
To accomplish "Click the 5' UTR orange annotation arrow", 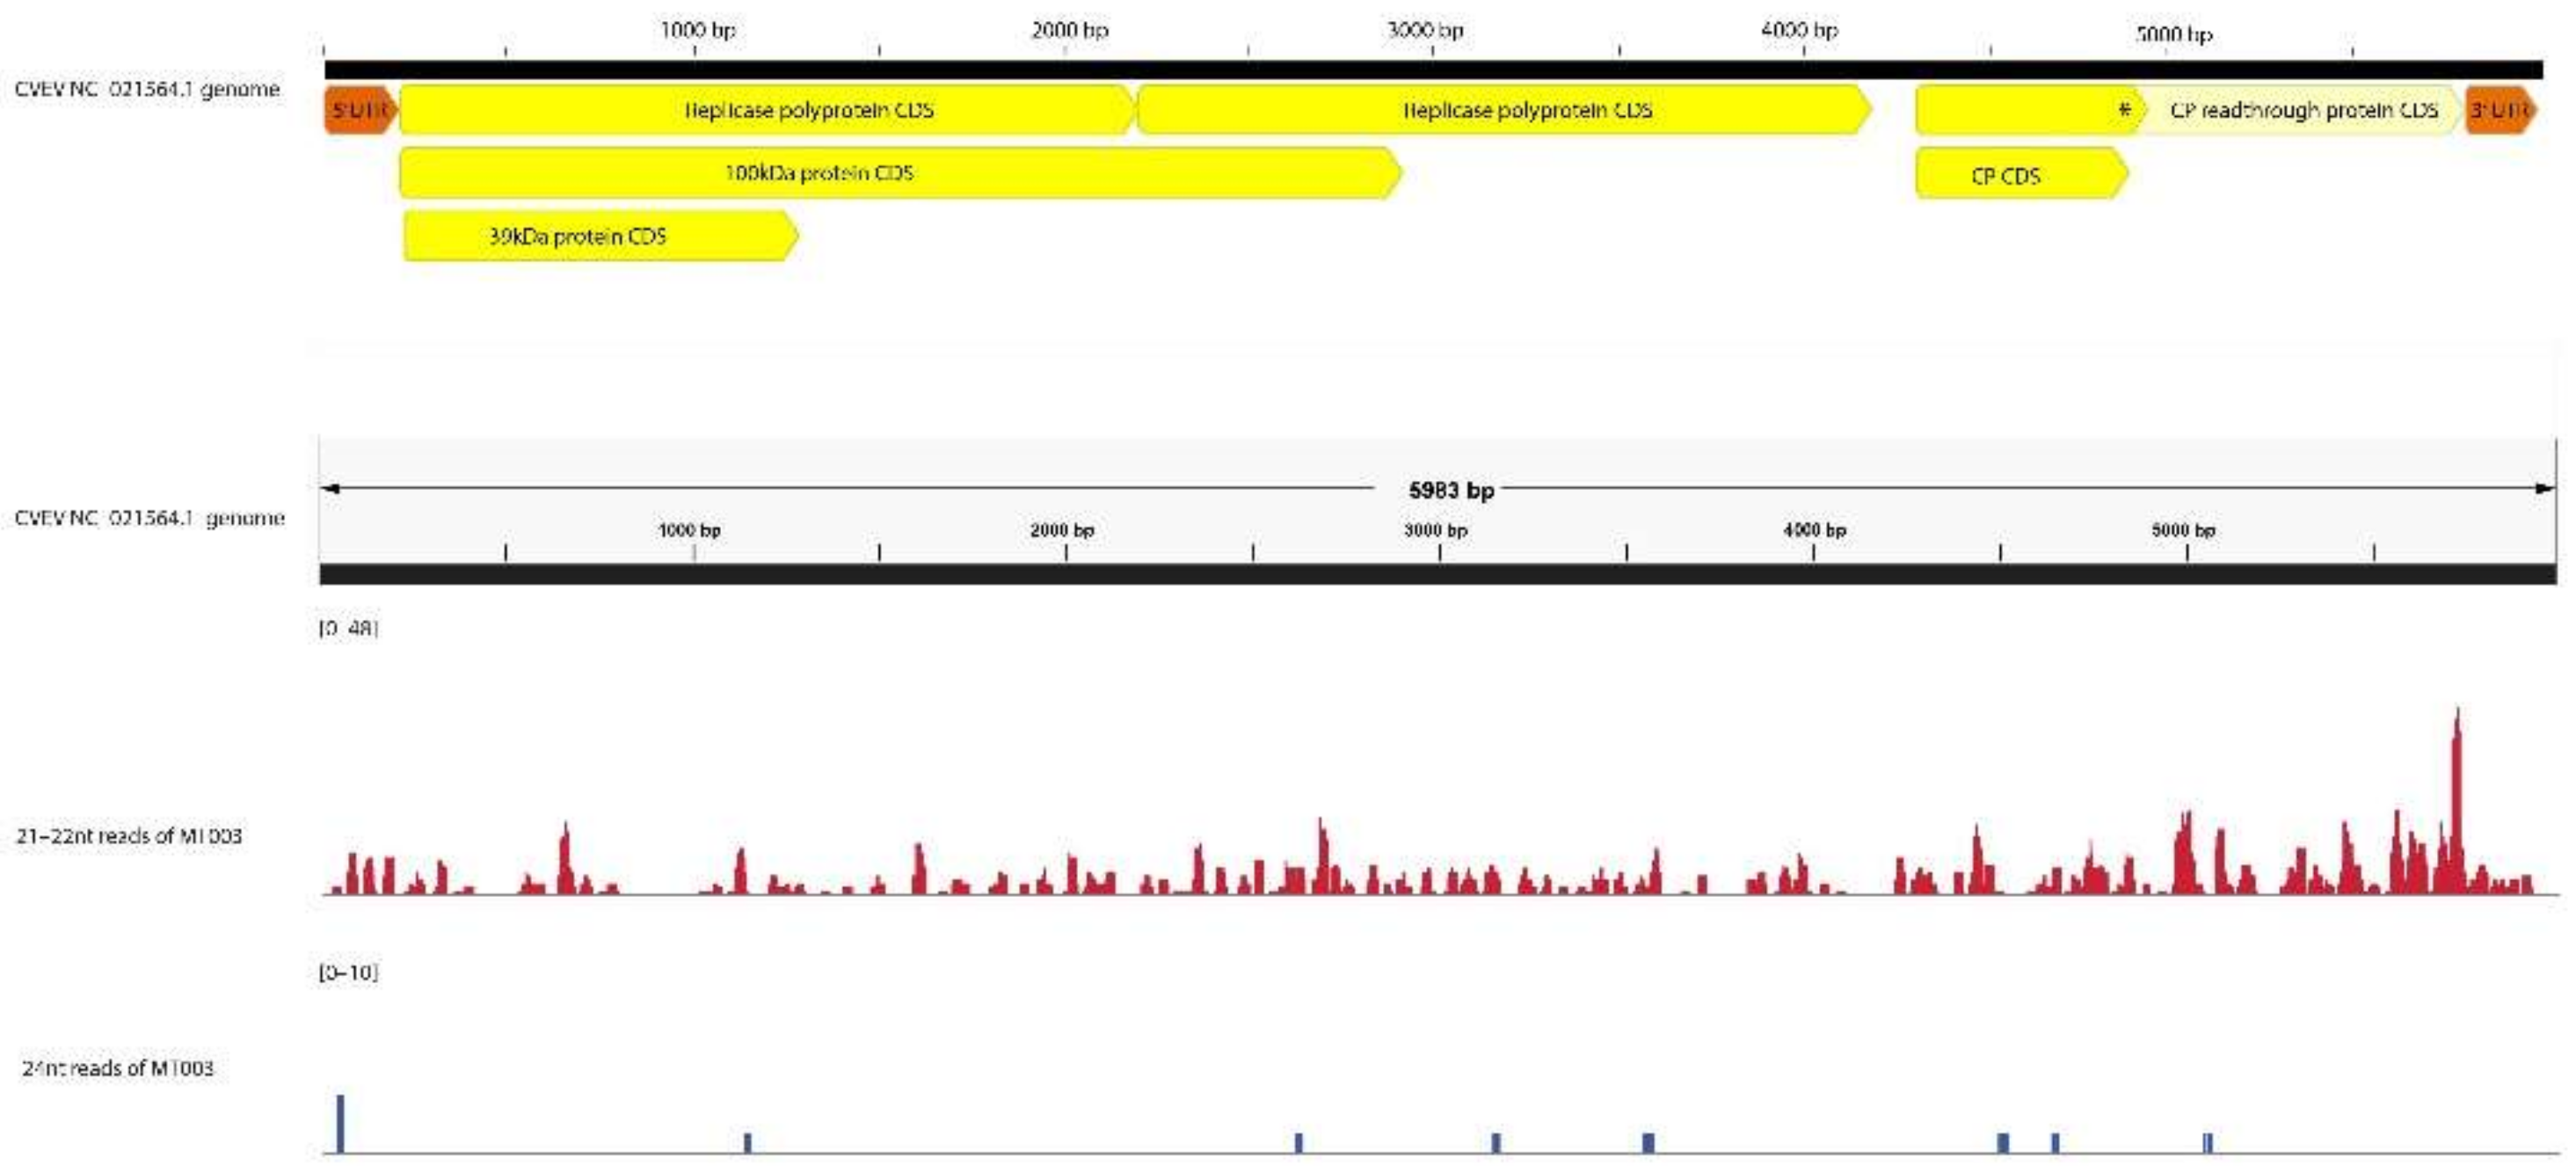I will pyautogui.click(x=358, y=110).
